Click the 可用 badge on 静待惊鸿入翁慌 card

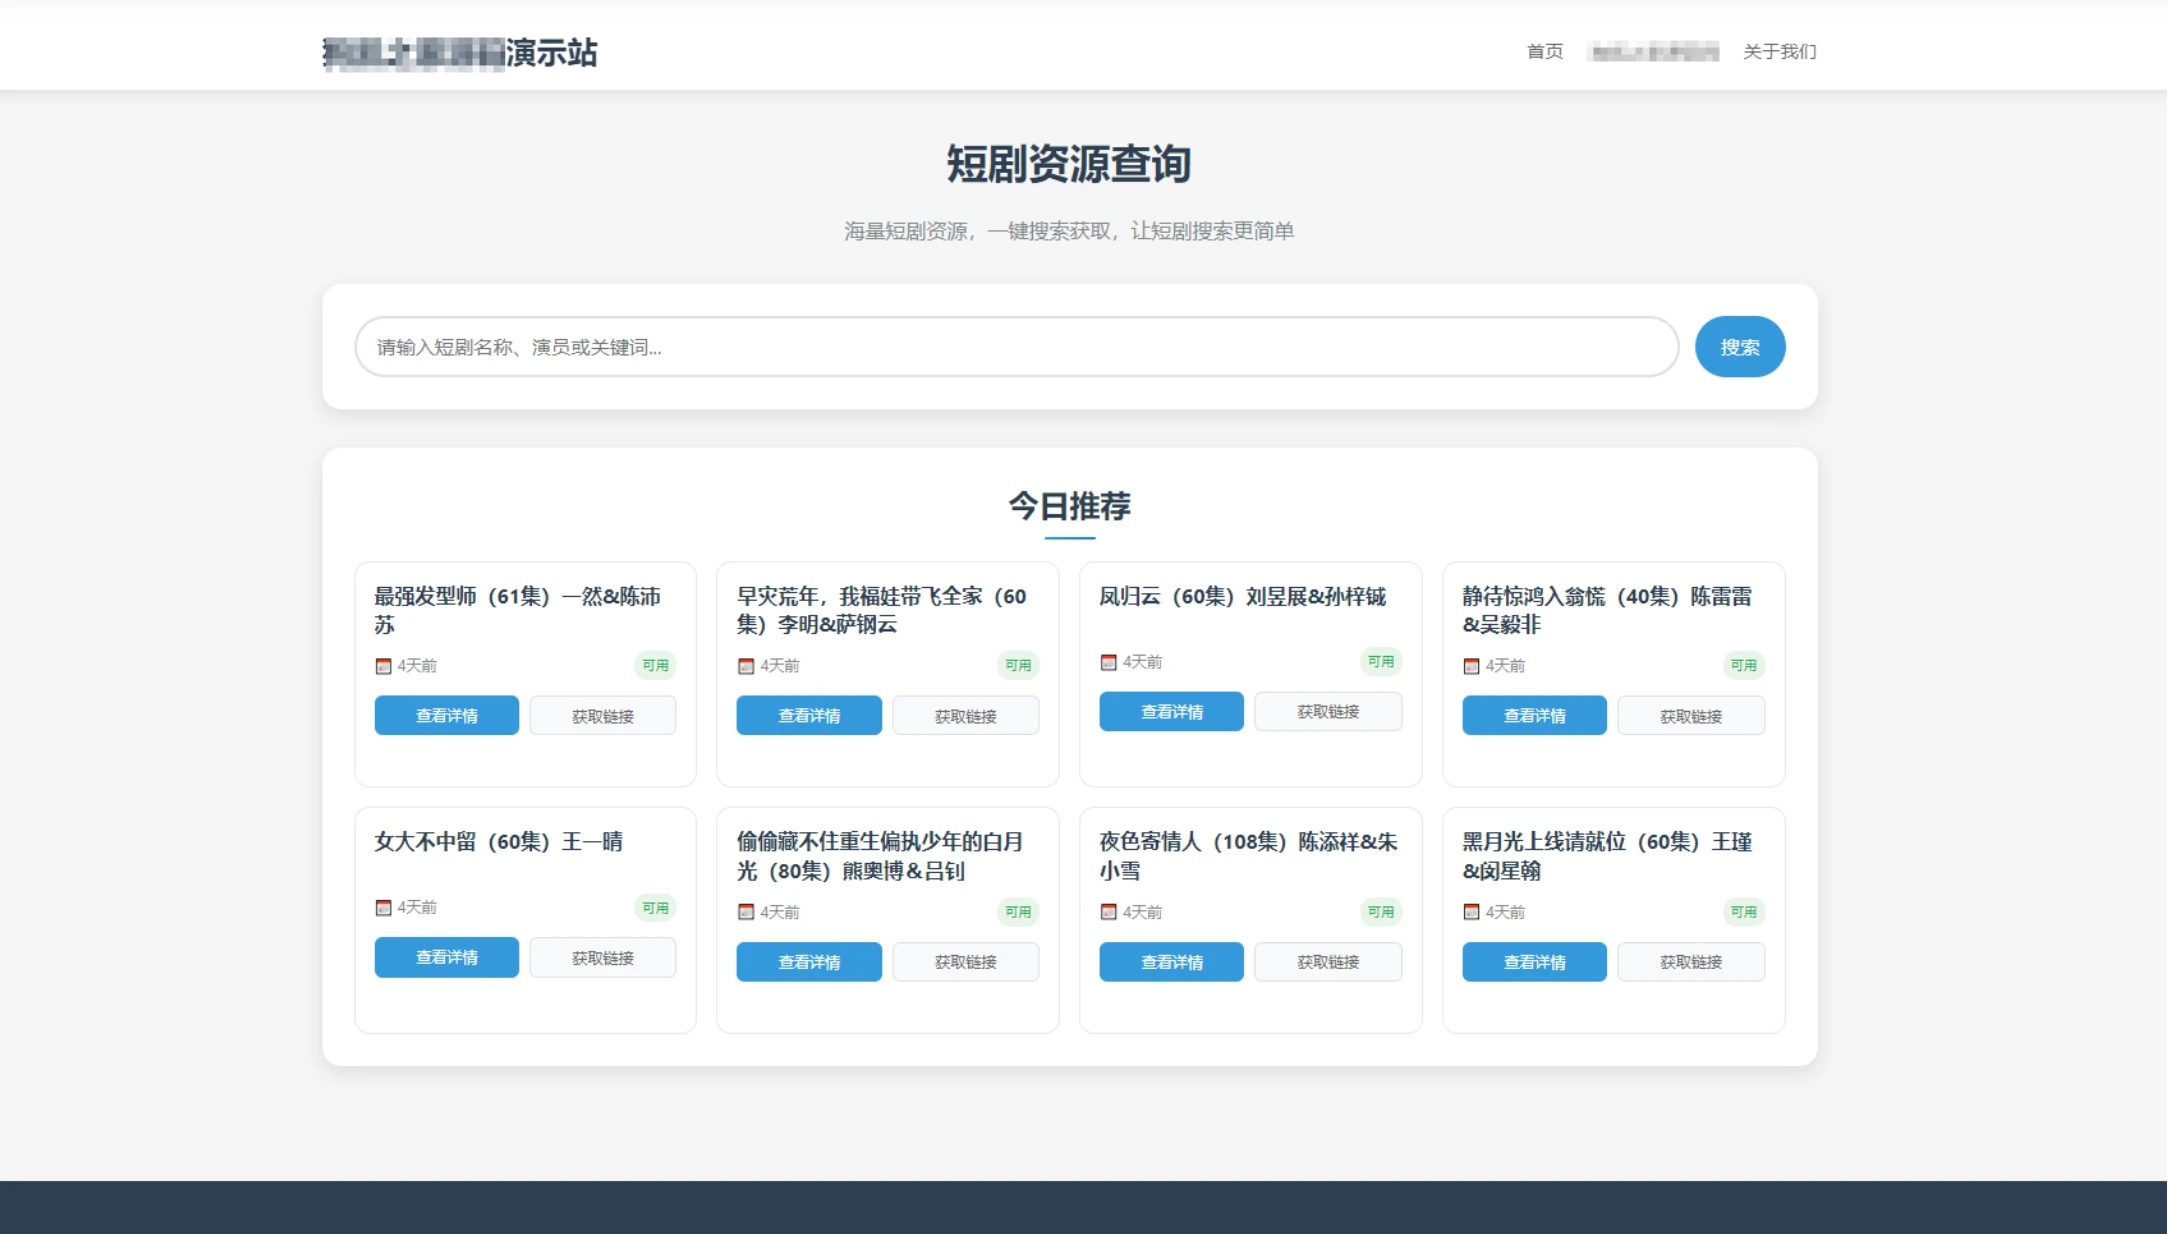[1744, 665]
